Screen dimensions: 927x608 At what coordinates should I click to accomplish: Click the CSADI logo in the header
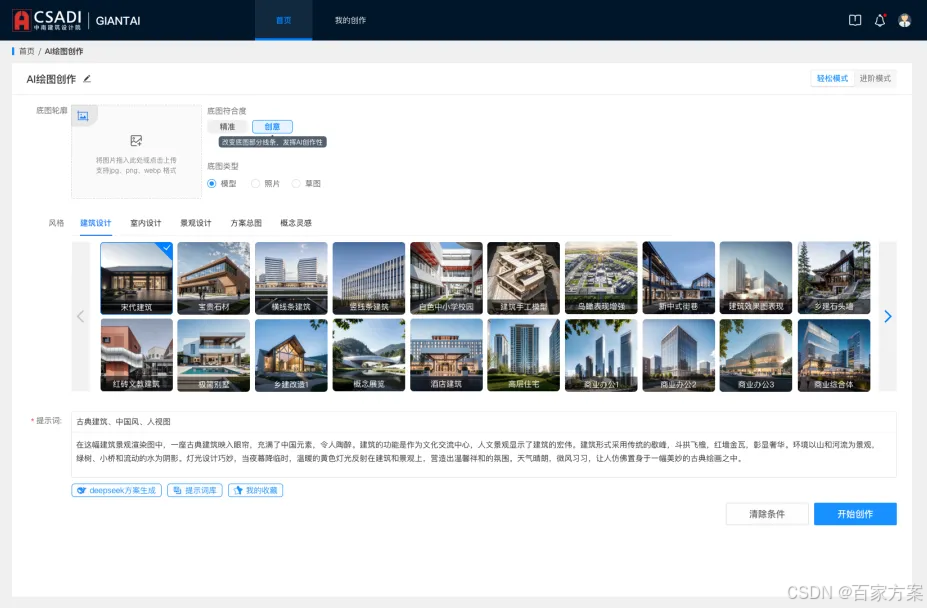point(47,20)
